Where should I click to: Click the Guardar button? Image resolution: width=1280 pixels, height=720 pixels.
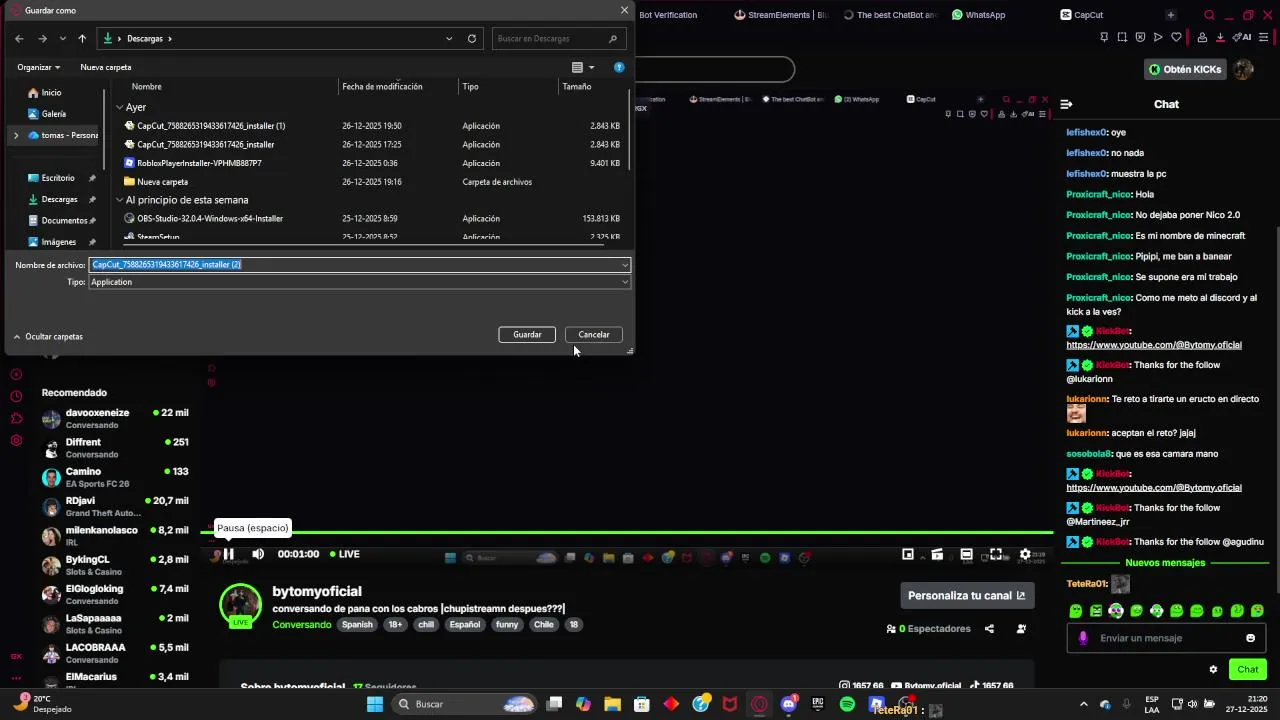pyautogui.click(x=527, y=335)
